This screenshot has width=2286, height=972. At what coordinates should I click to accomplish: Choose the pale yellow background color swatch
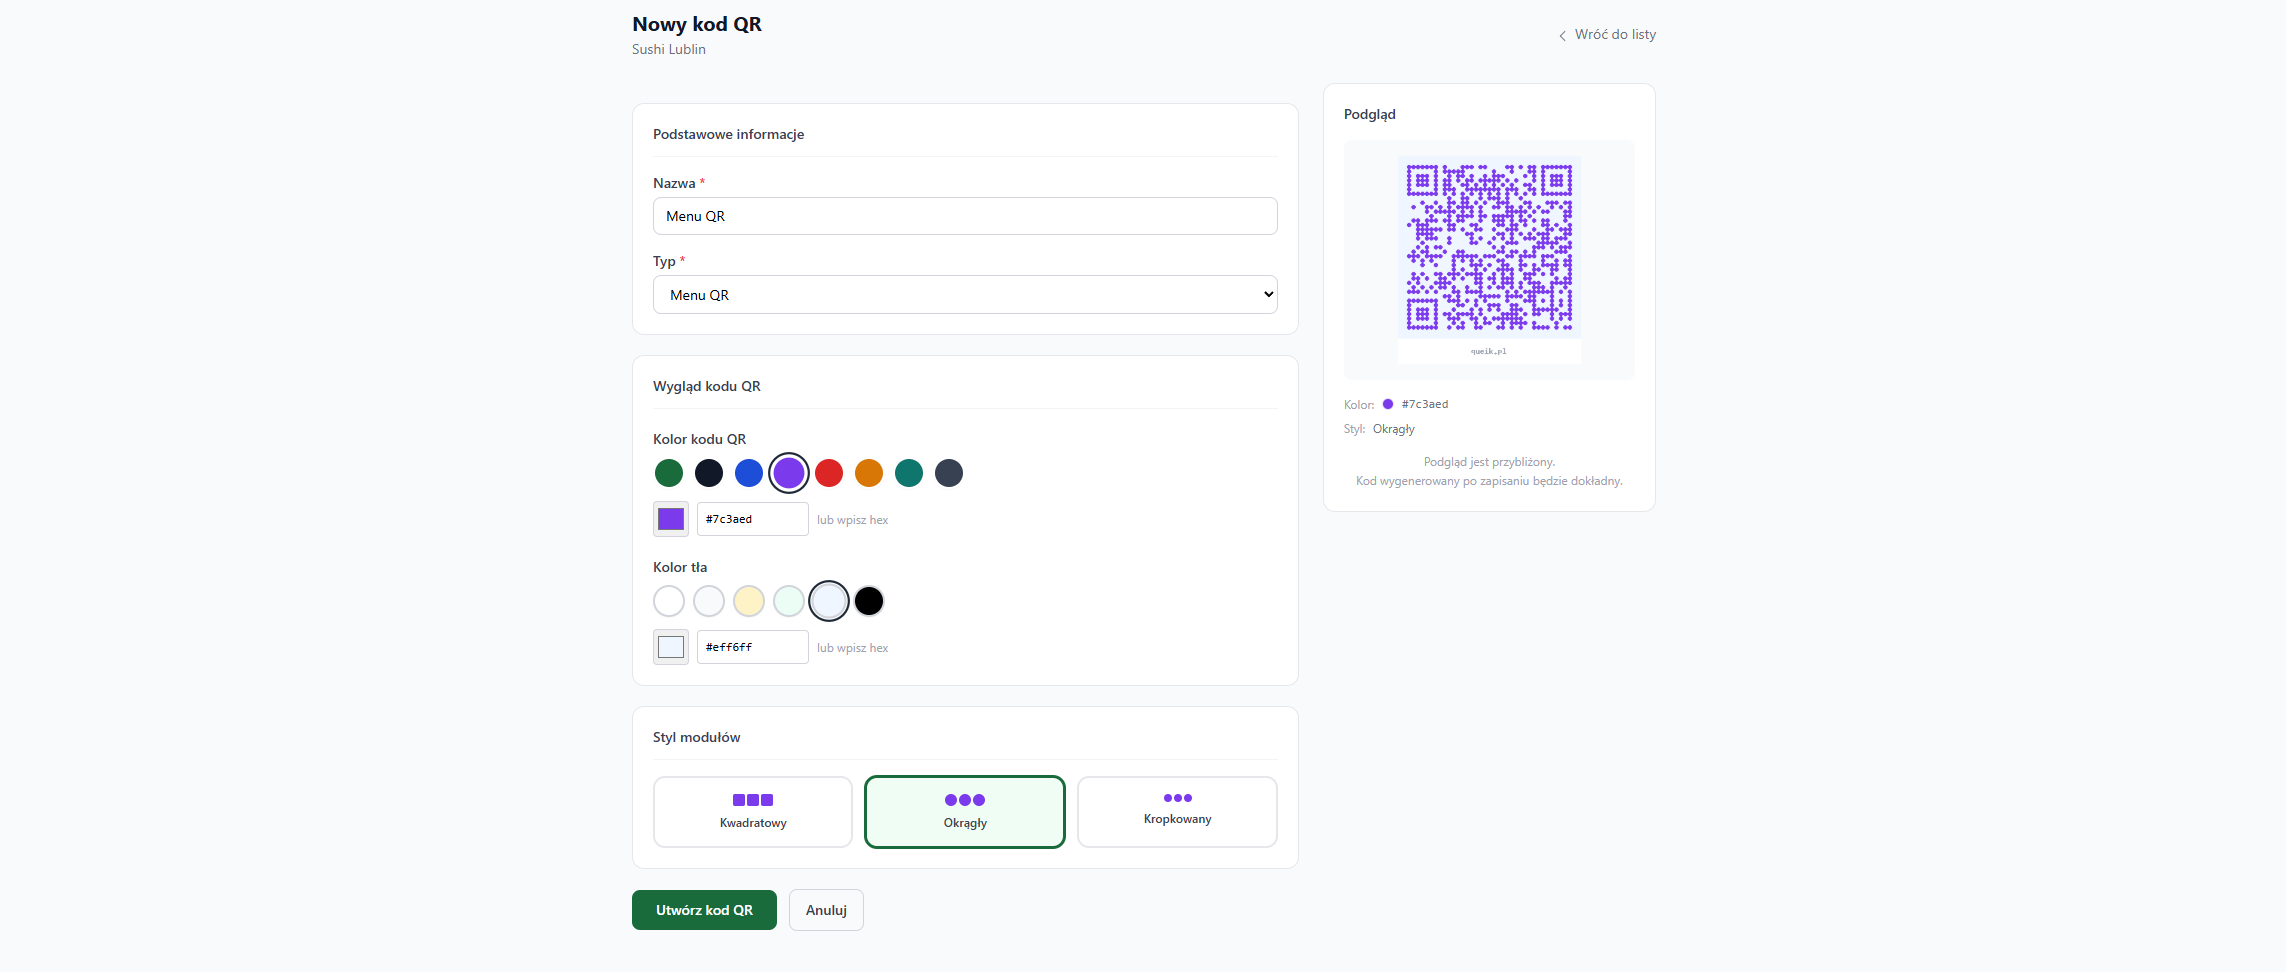click(749, 601)
